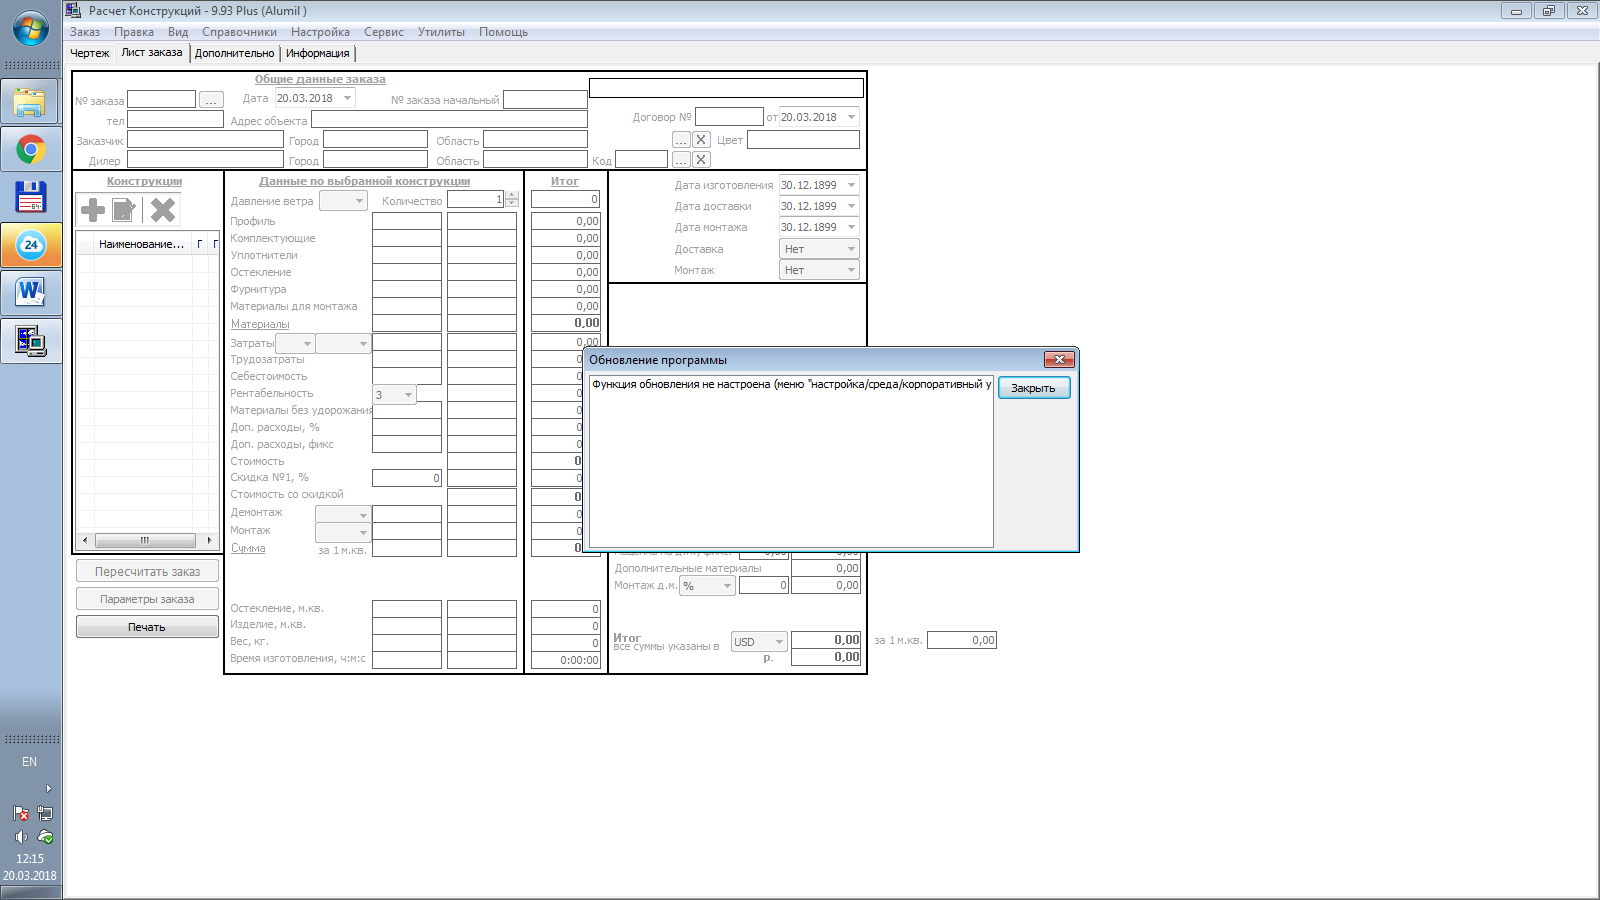Clear the contract row with X button

[x=701, y=139]
